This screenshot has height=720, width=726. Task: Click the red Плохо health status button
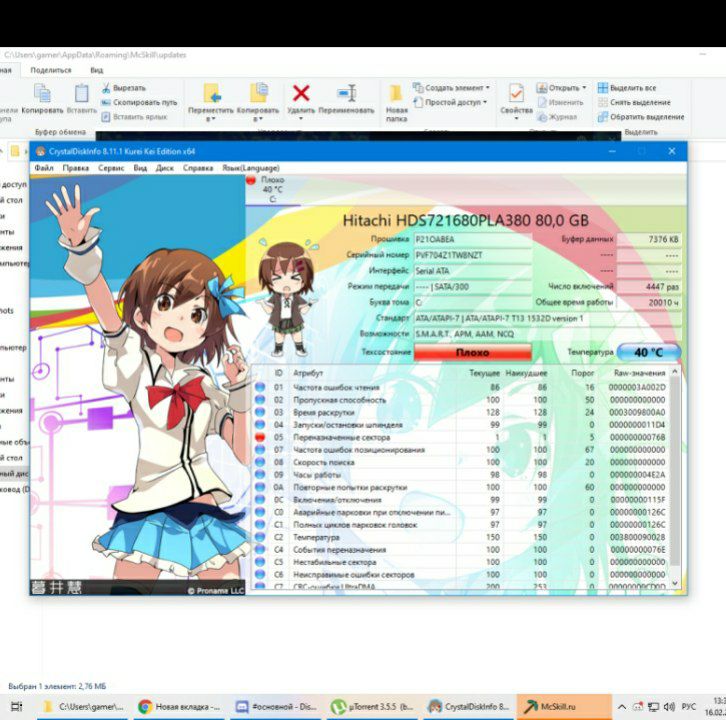click(x=472, y=352)
